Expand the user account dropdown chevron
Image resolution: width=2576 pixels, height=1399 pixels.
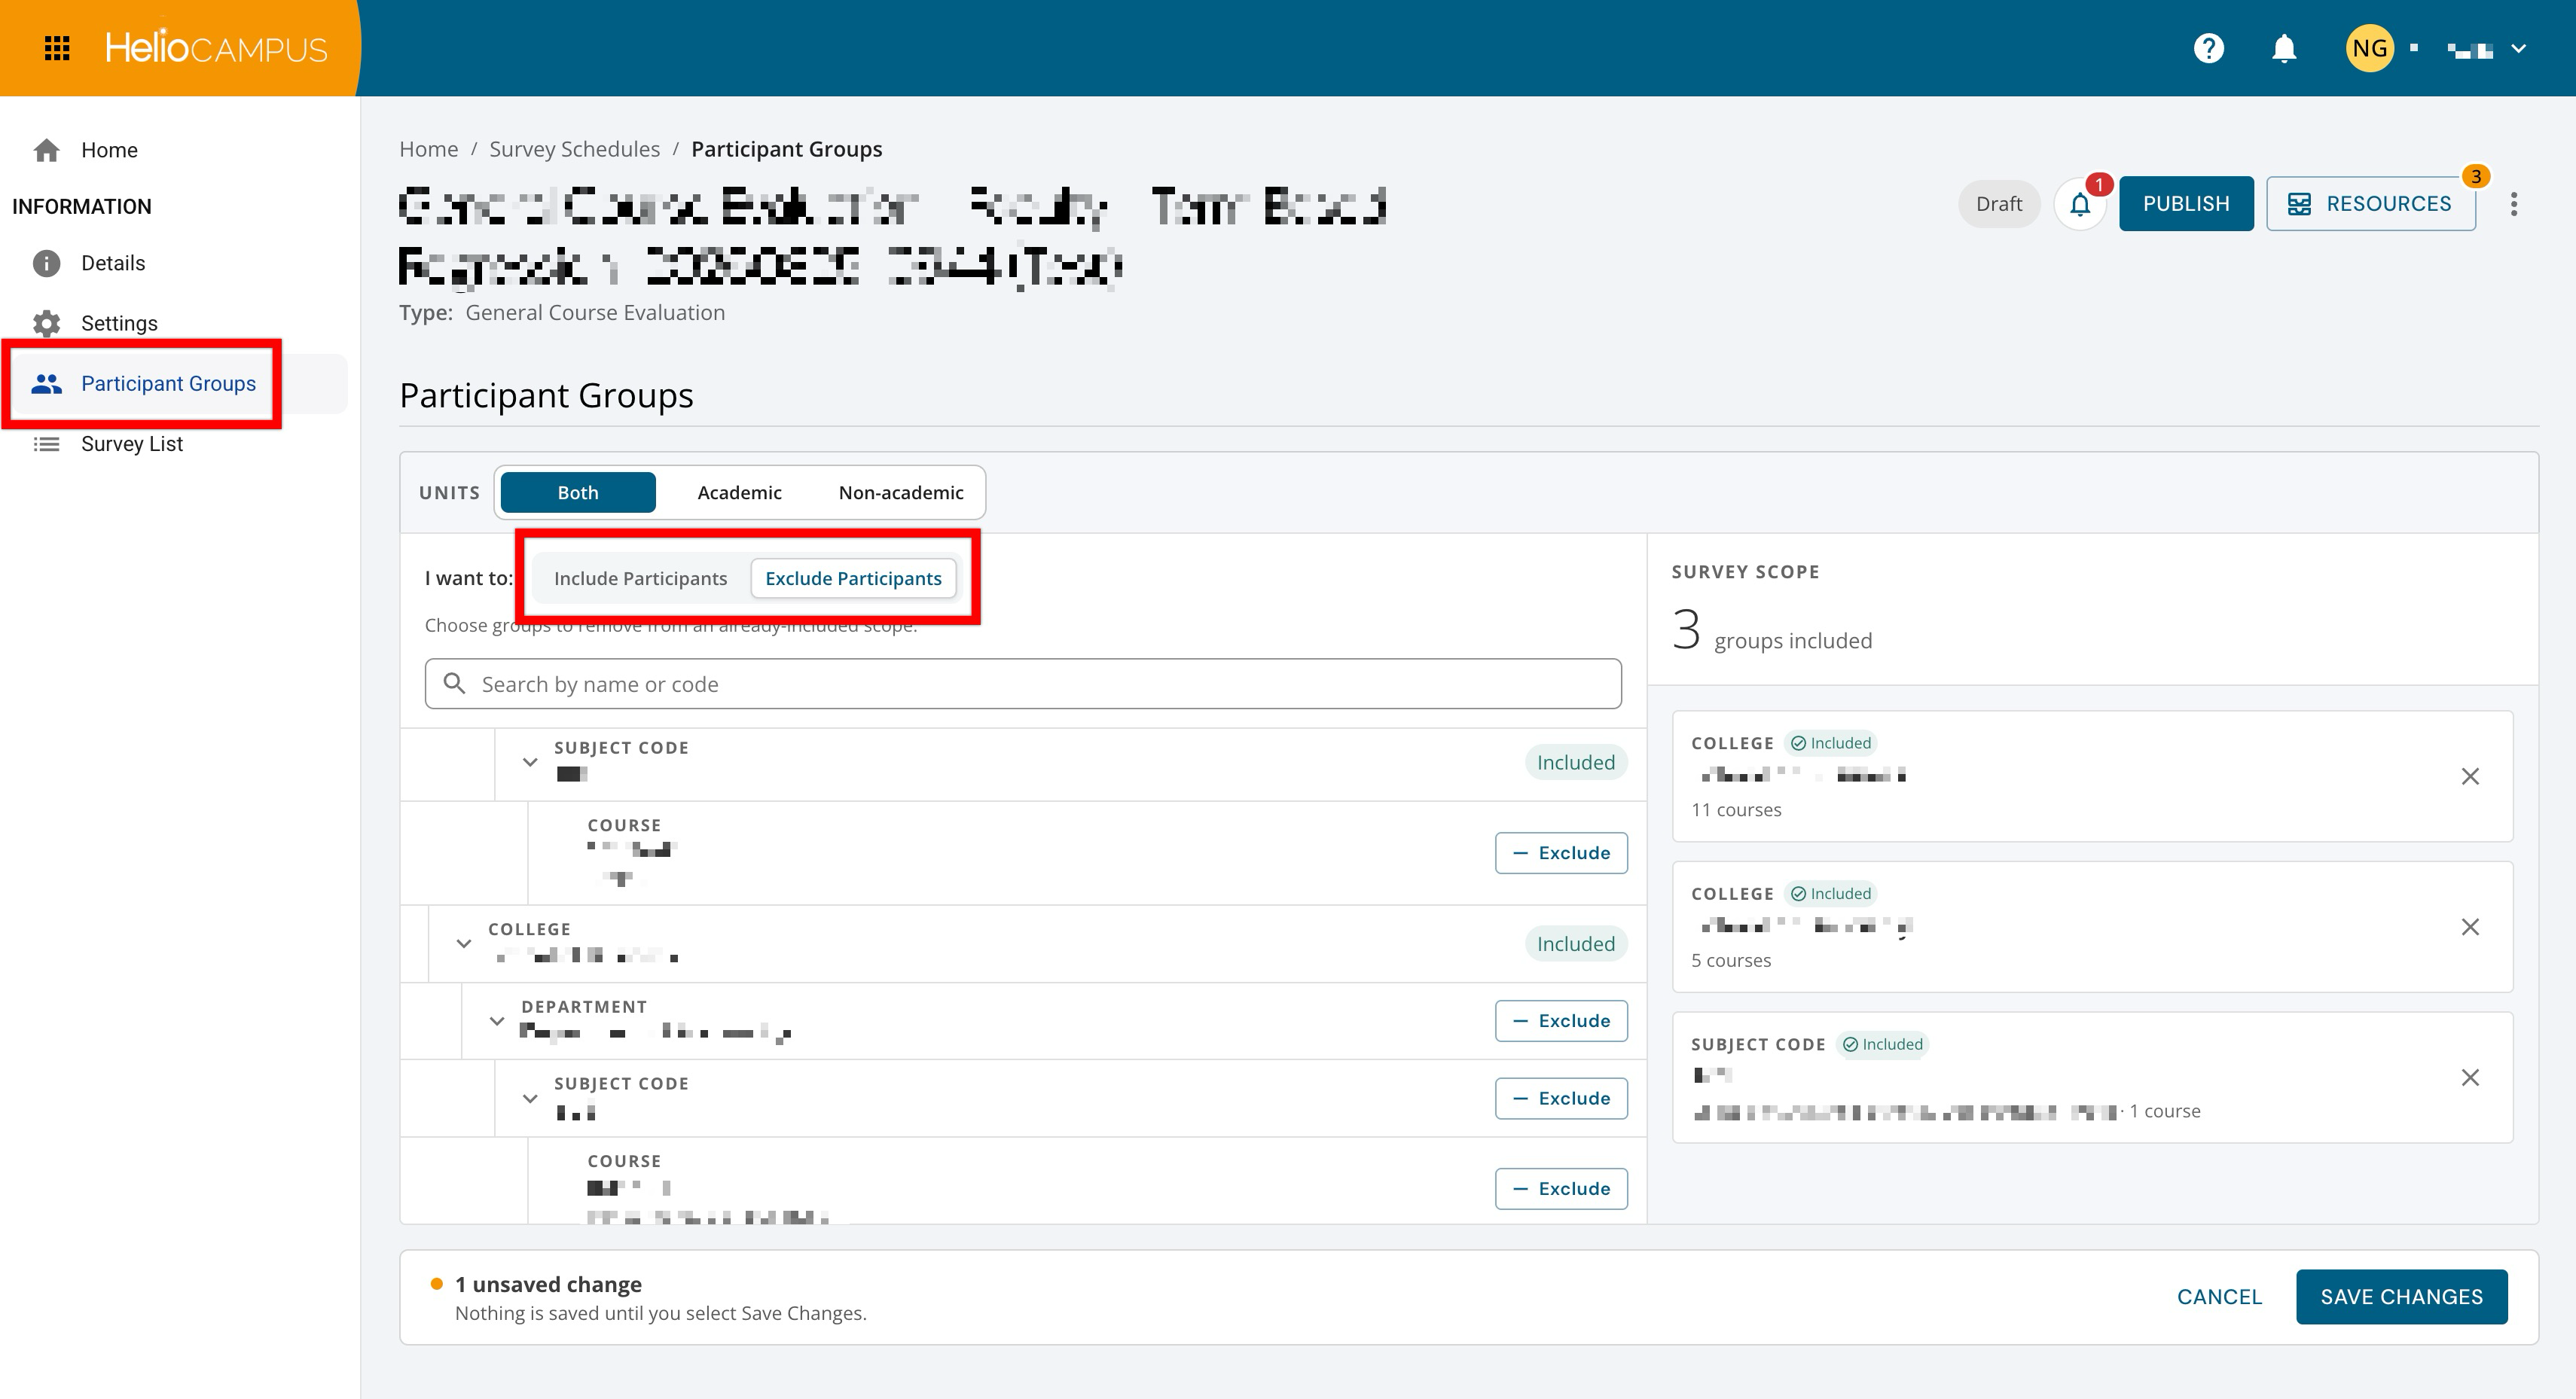point(2518,48)
